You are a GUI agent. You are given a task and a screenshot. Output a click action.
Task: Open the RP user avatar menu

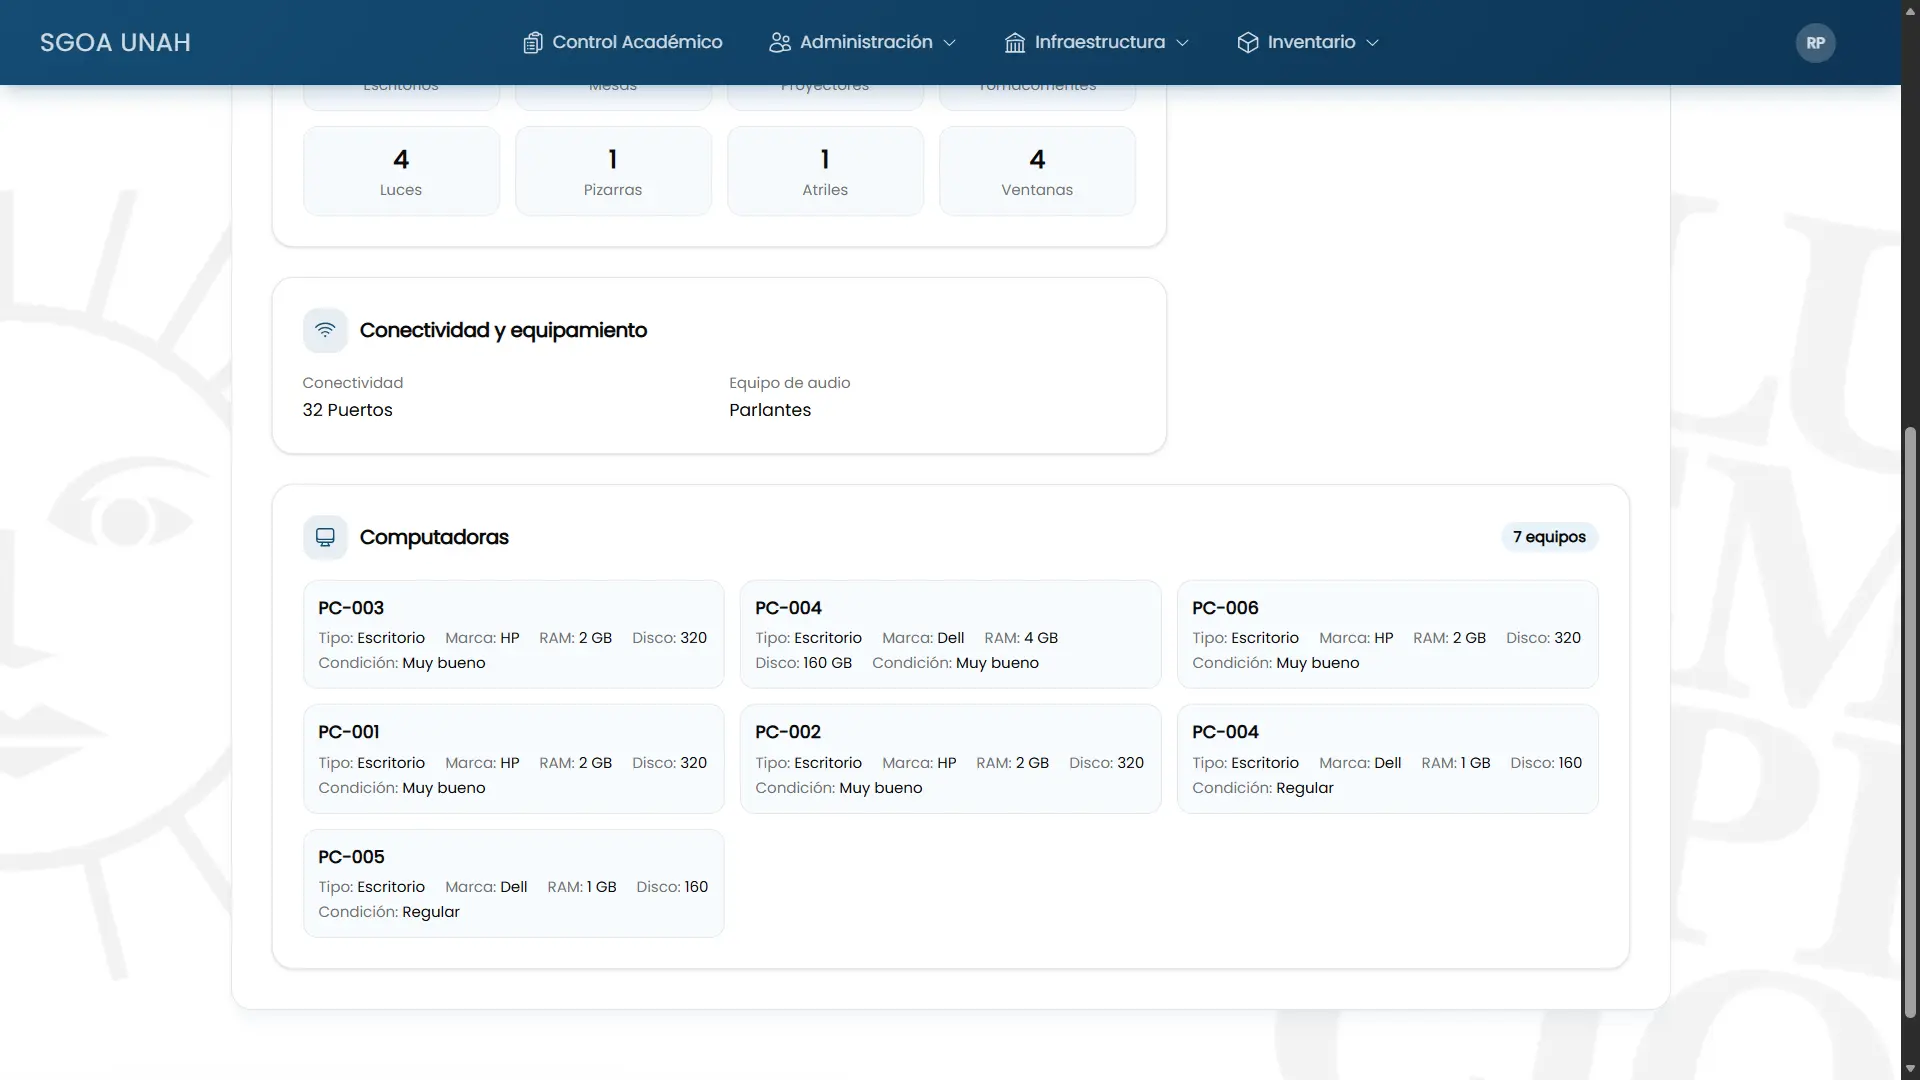click(1815, 43)
